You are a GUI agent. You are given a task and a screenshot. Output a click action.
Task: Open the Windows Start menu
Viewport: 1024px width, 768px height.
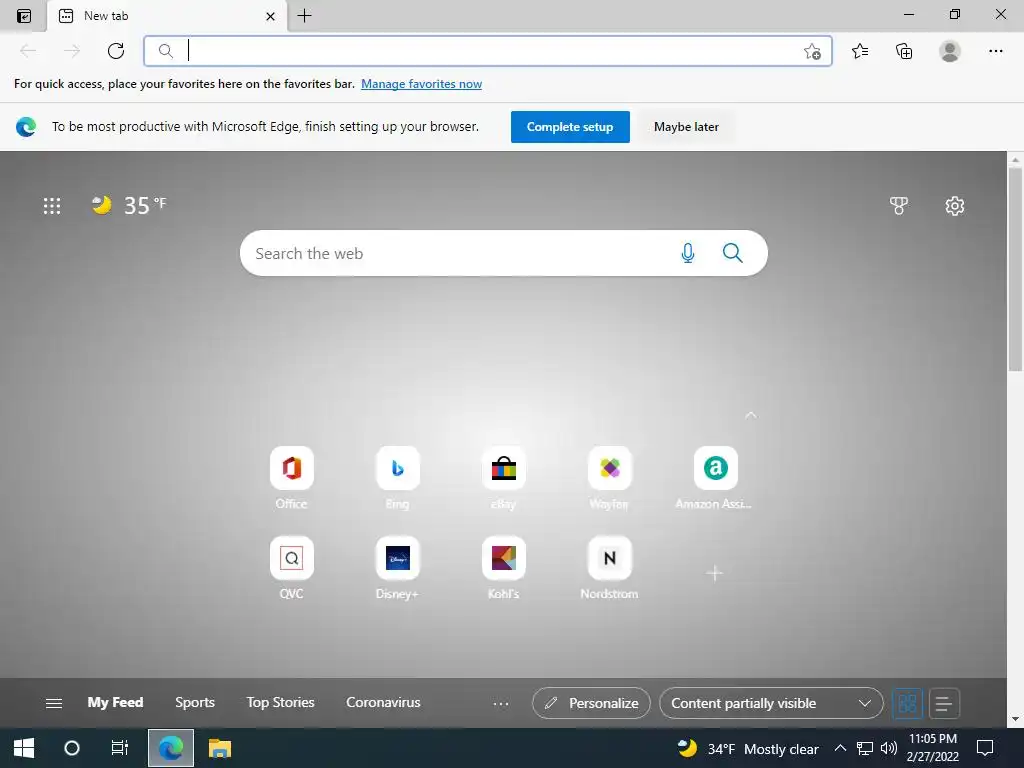click(x=24, y=748)
